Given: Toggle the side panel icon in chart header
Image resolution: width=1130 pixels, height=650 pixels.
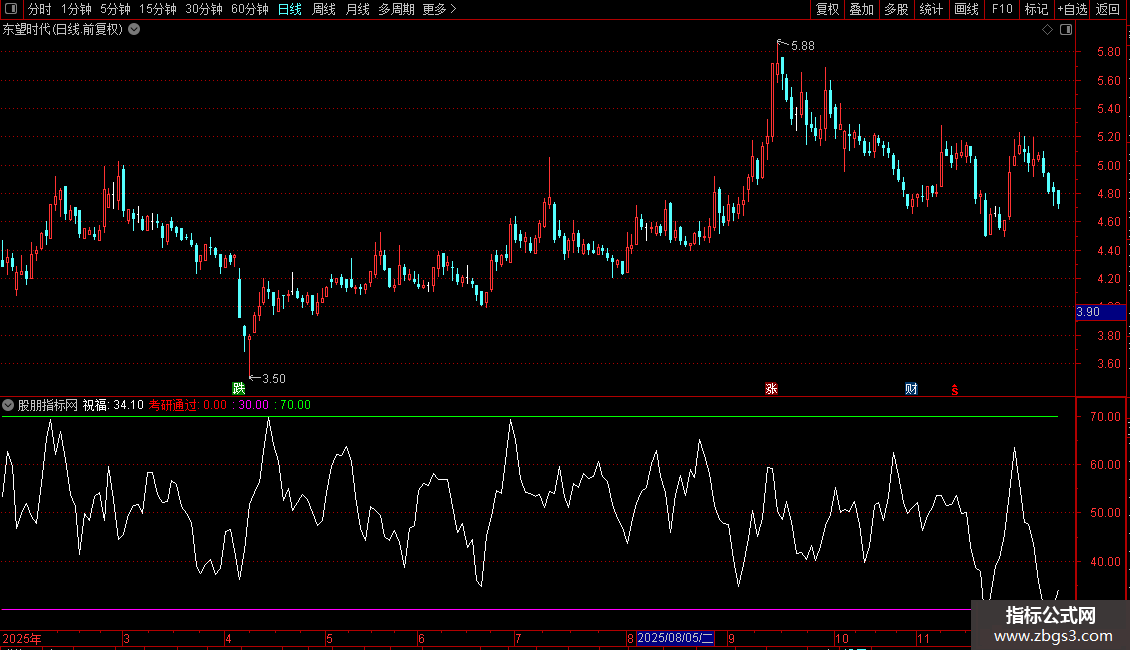Looking at the screenshot, I should pyautogui.click(x=1066, y=30).
